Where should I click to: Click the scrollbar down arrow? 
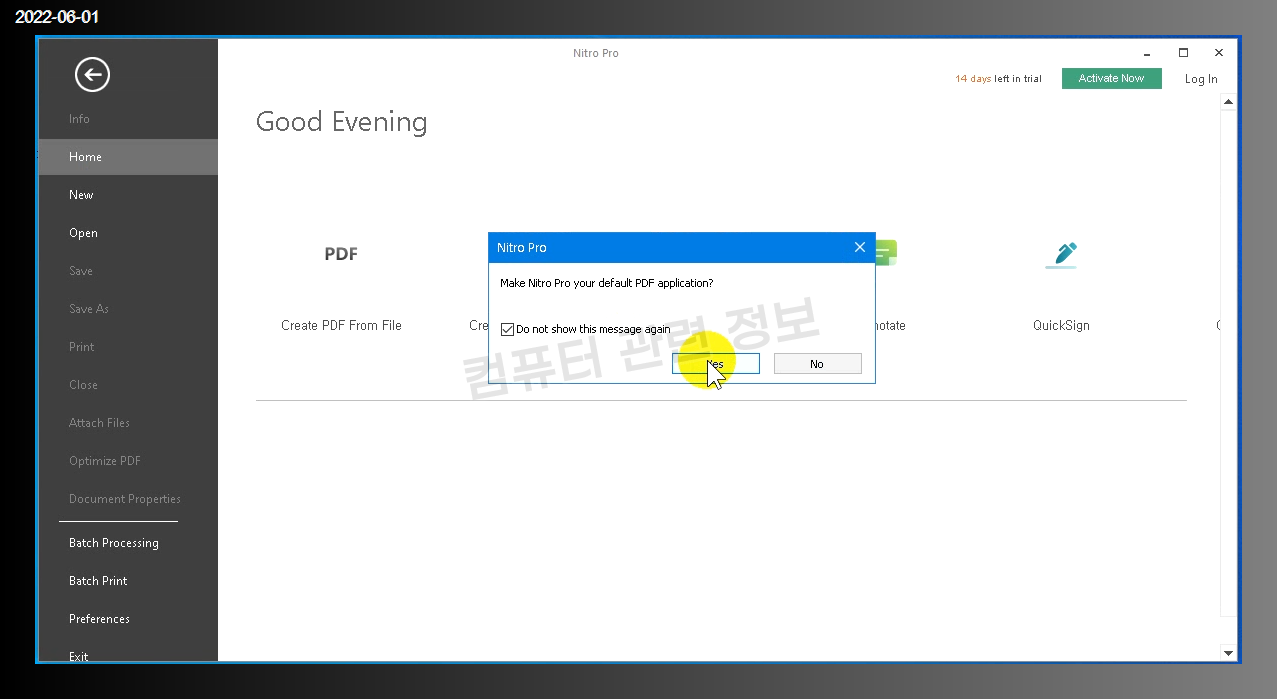tap(1229, 653)
